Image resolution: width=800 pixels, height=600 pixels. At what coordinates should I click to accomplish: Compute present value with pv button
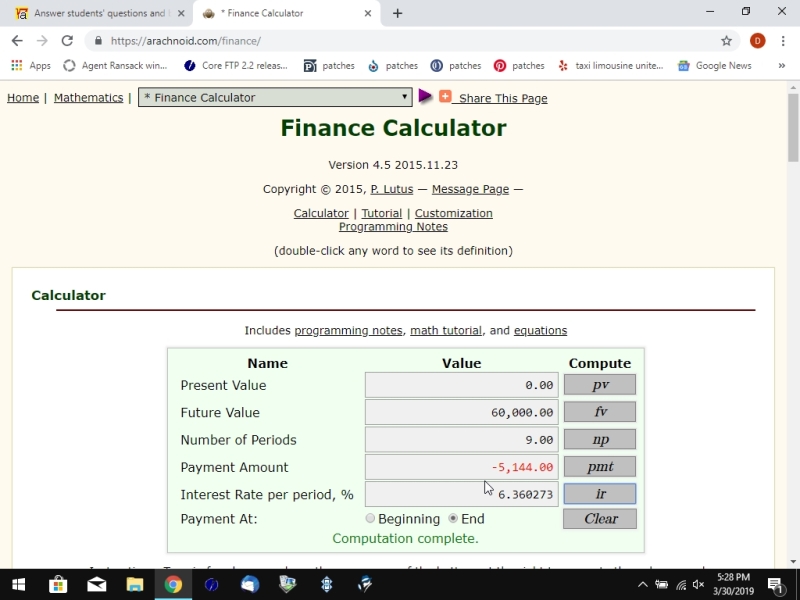tap(599, 385)
